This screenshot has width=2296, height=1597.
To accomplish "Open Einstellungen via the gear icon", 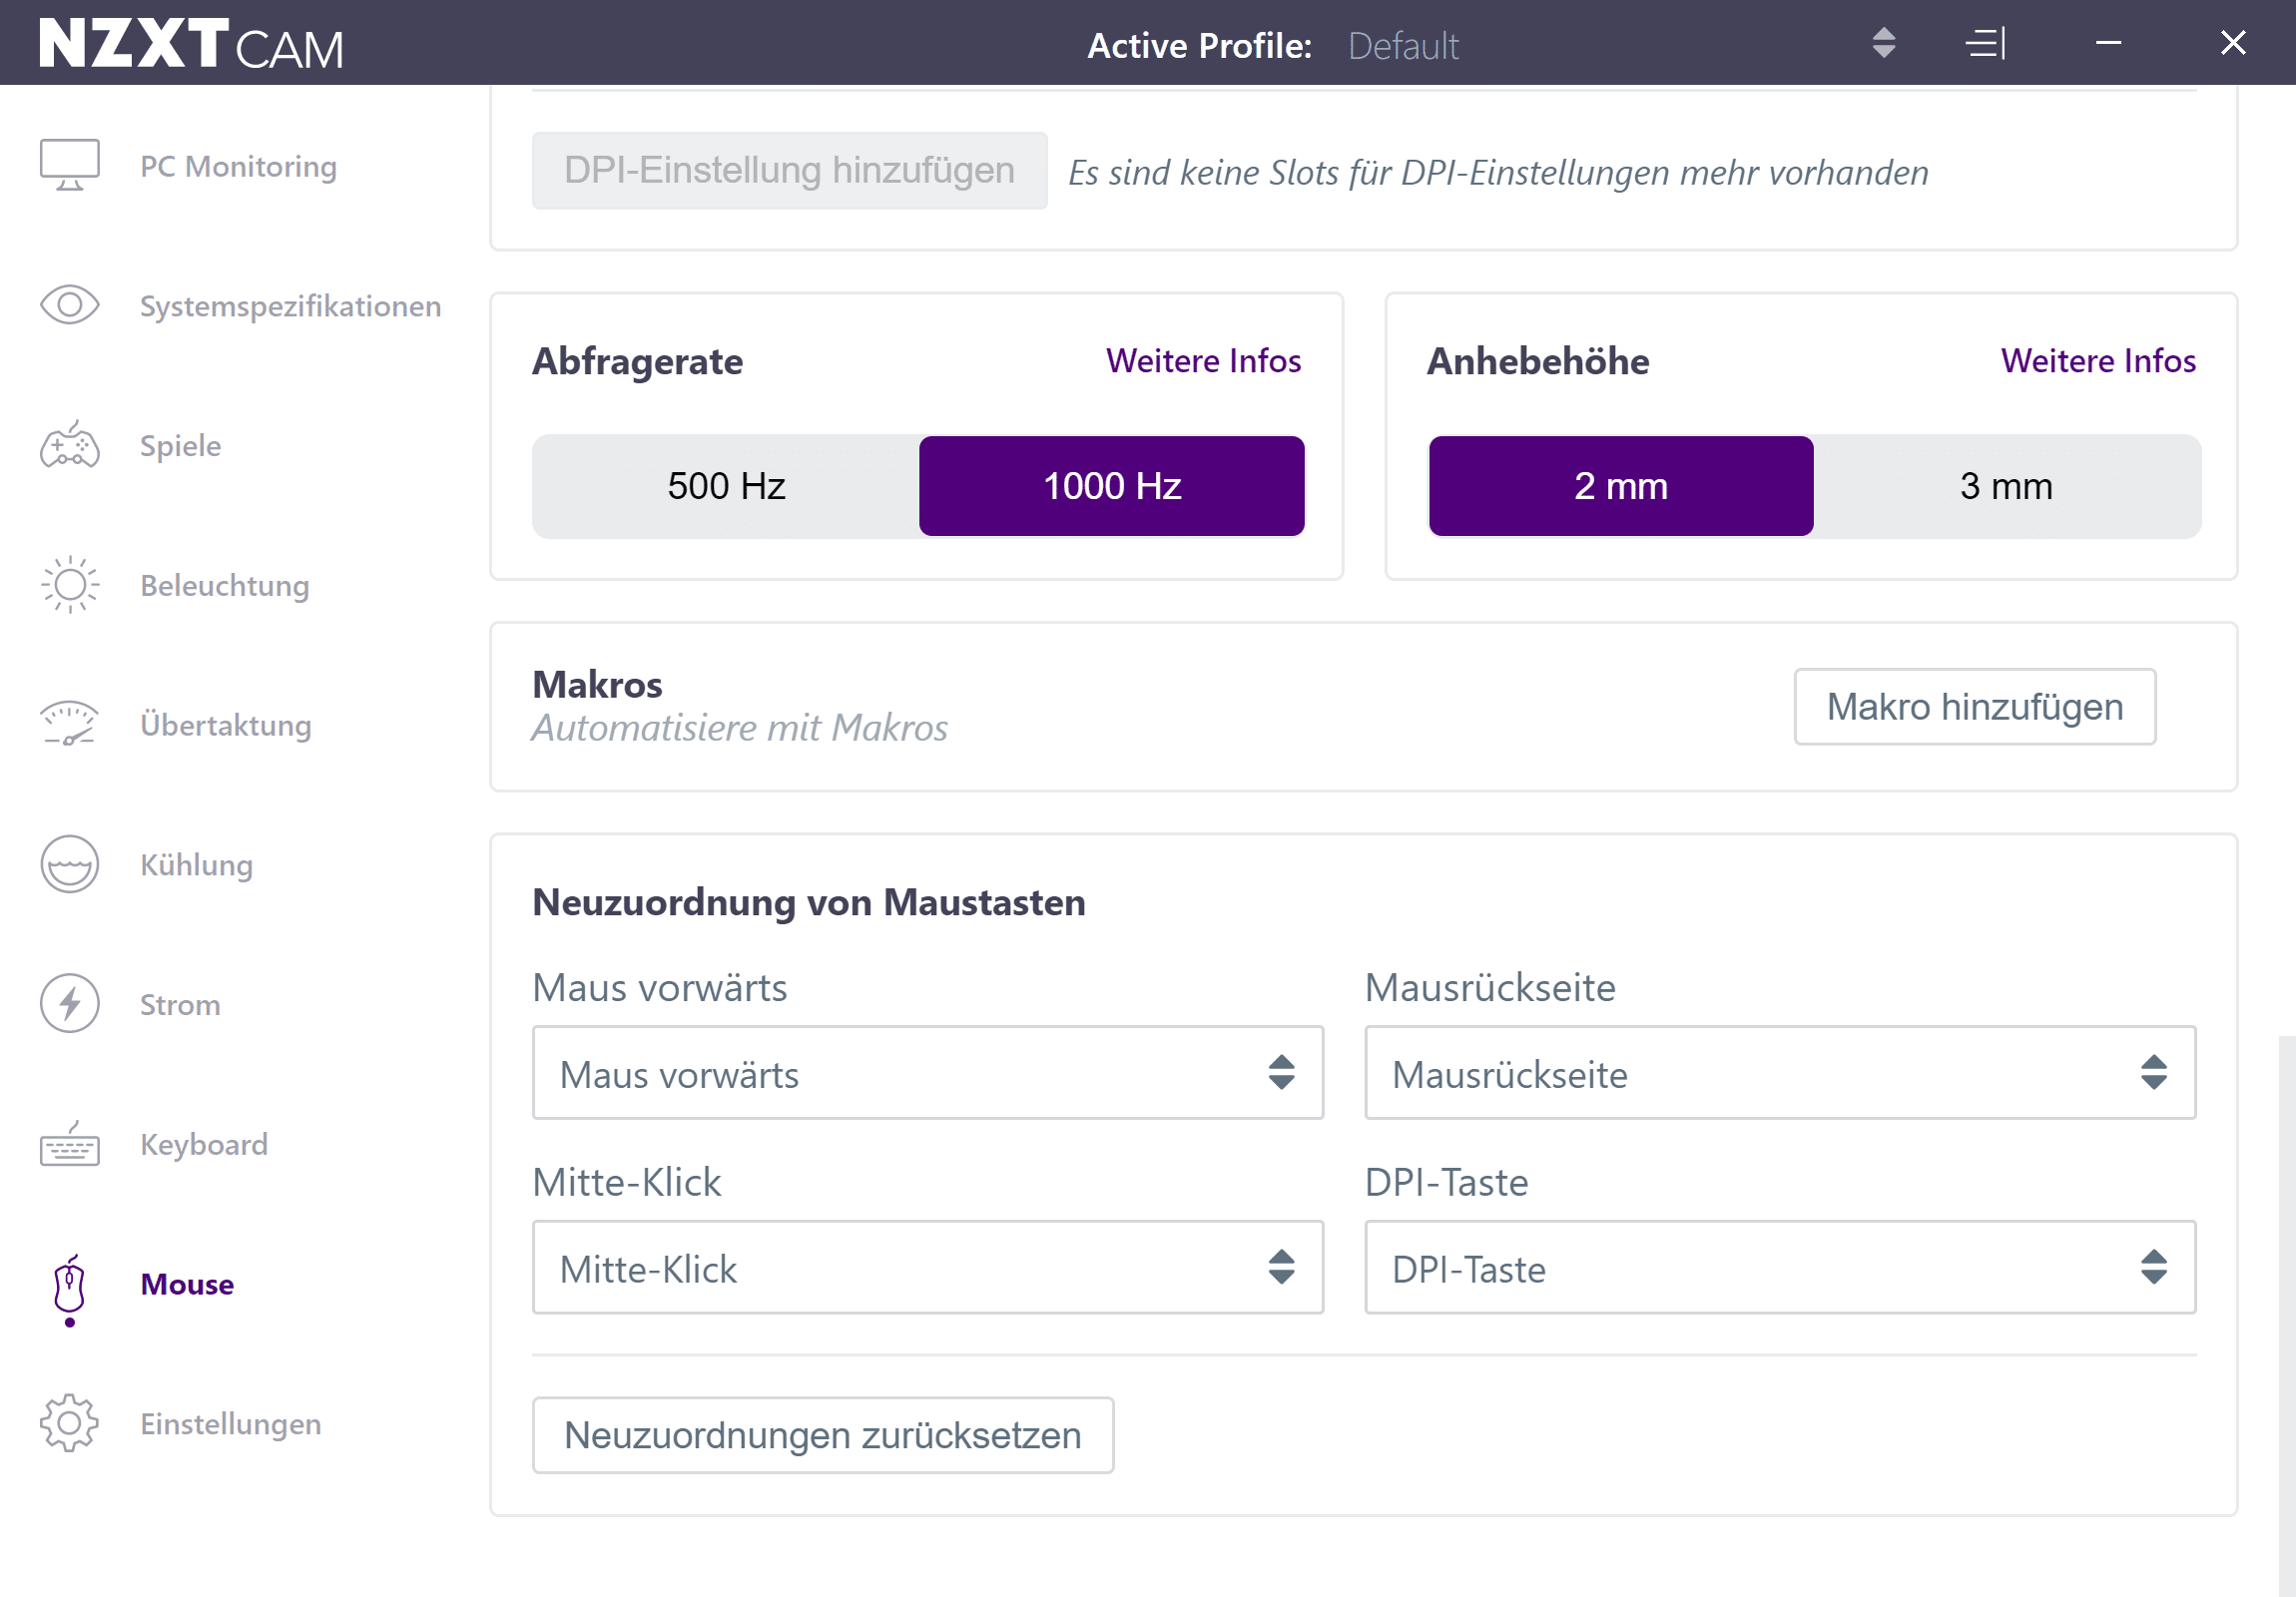I will click(x=69, y=1423).
